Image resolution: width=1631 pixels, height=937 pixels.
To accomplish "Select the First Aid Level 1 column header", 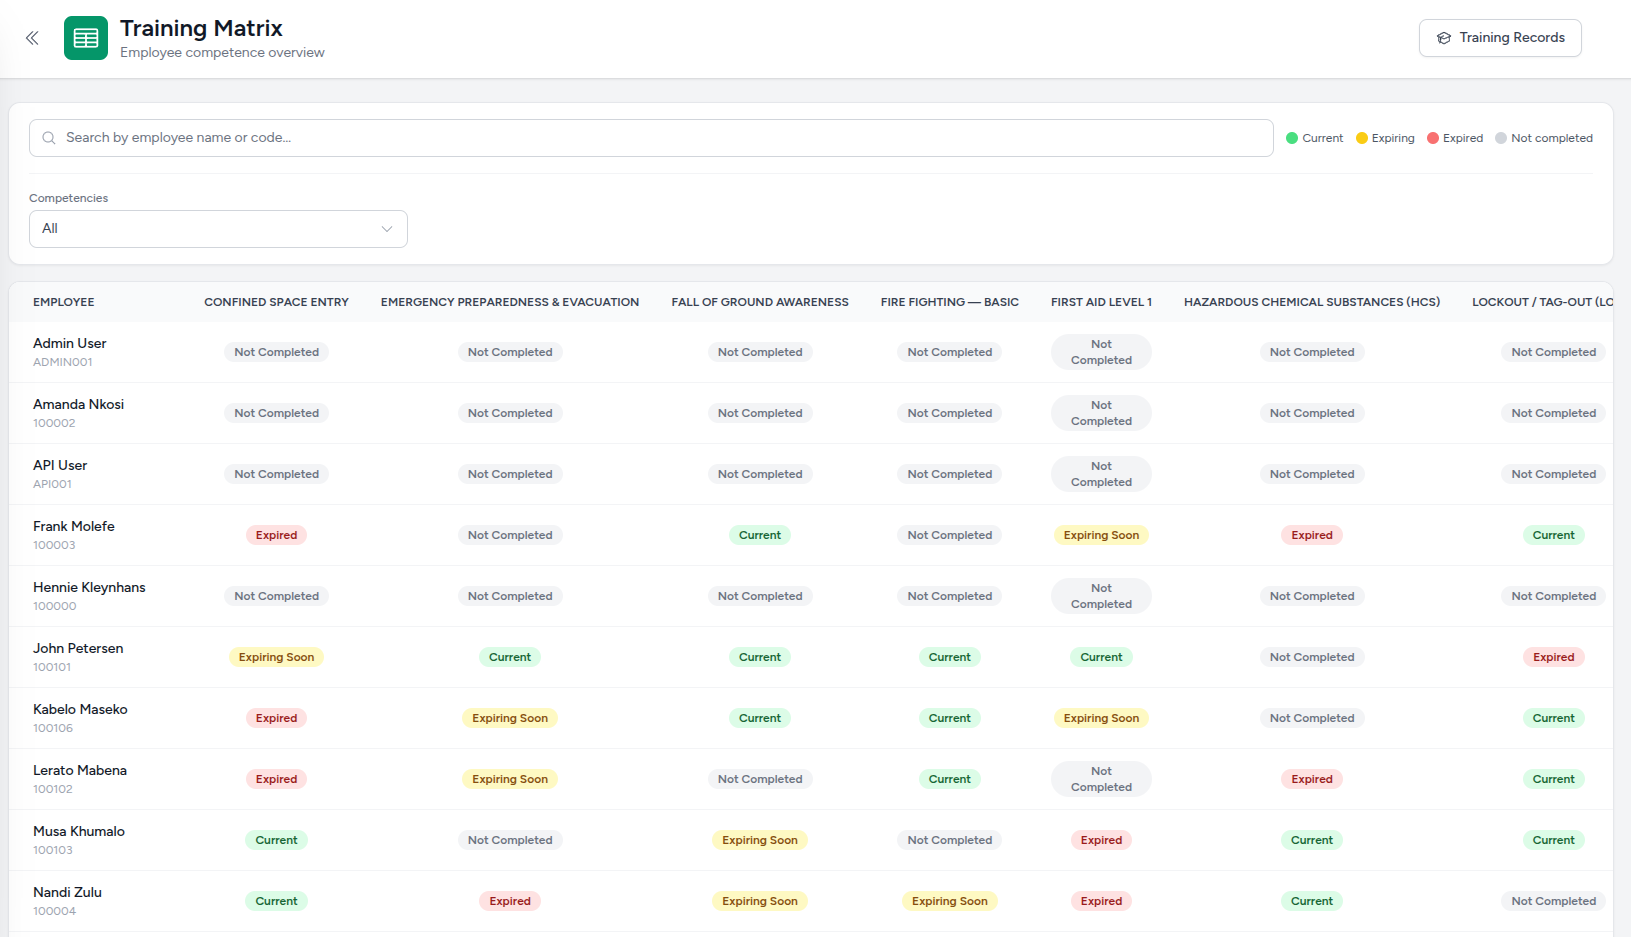I will tap(1101, 302).
